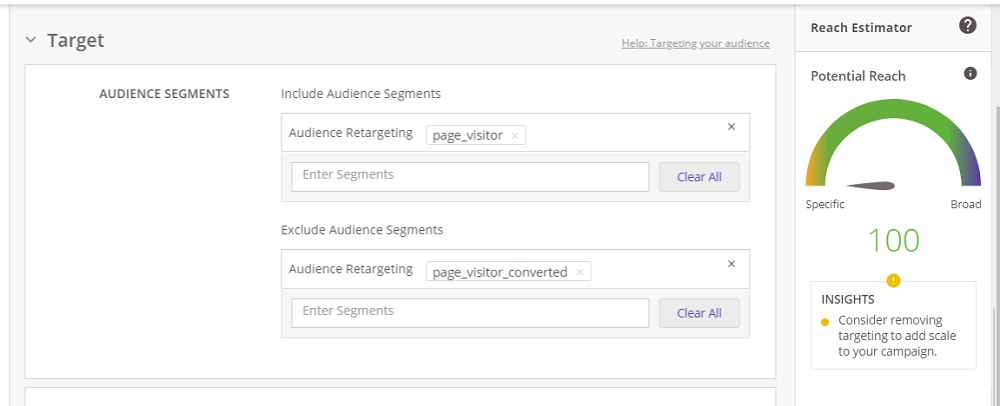
Task: Click the reach gauge needle
Action: click(871, 185)
